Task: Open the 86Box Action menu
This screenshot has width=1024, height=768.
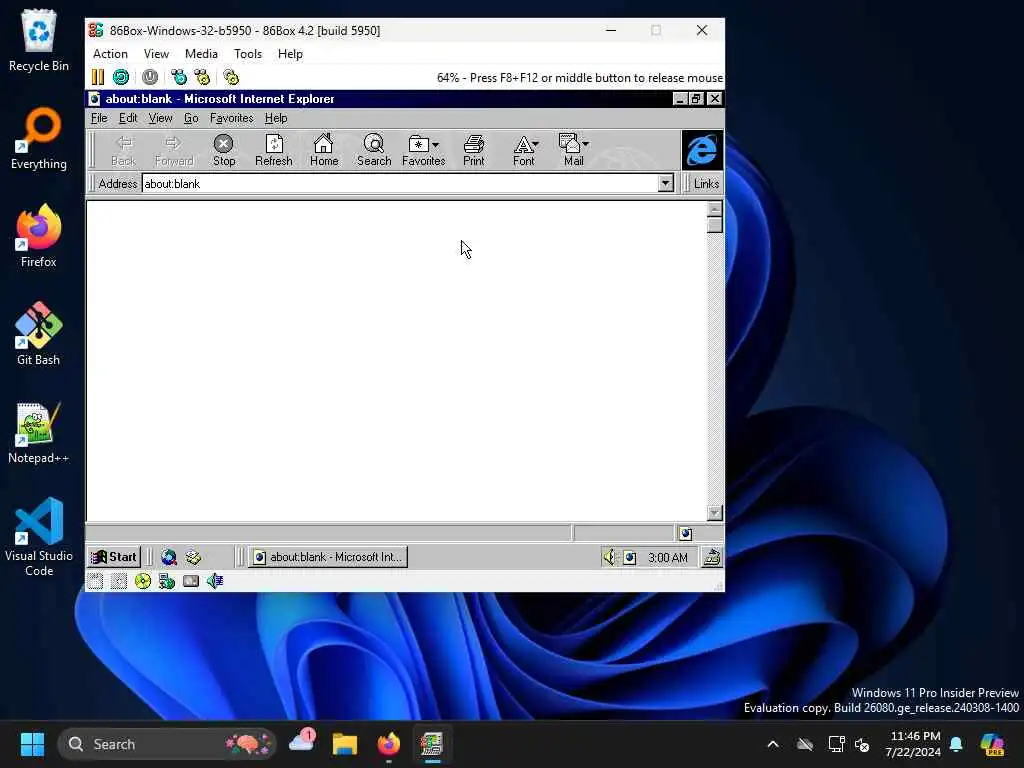Action: (110, 54)
